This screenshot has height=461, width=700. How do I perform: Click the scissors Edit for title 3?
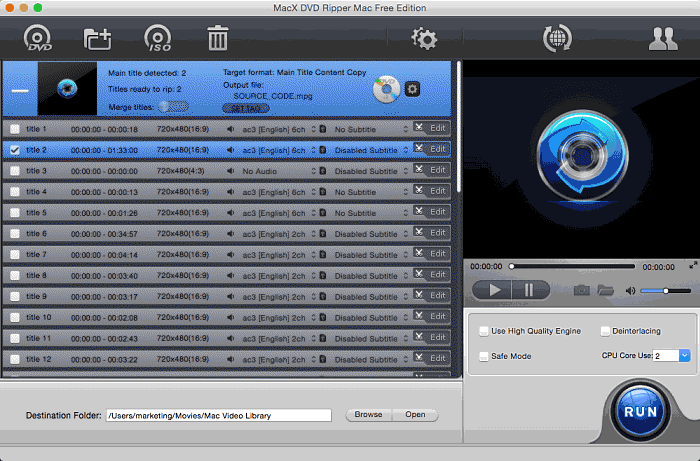click(x=431, y=170)
